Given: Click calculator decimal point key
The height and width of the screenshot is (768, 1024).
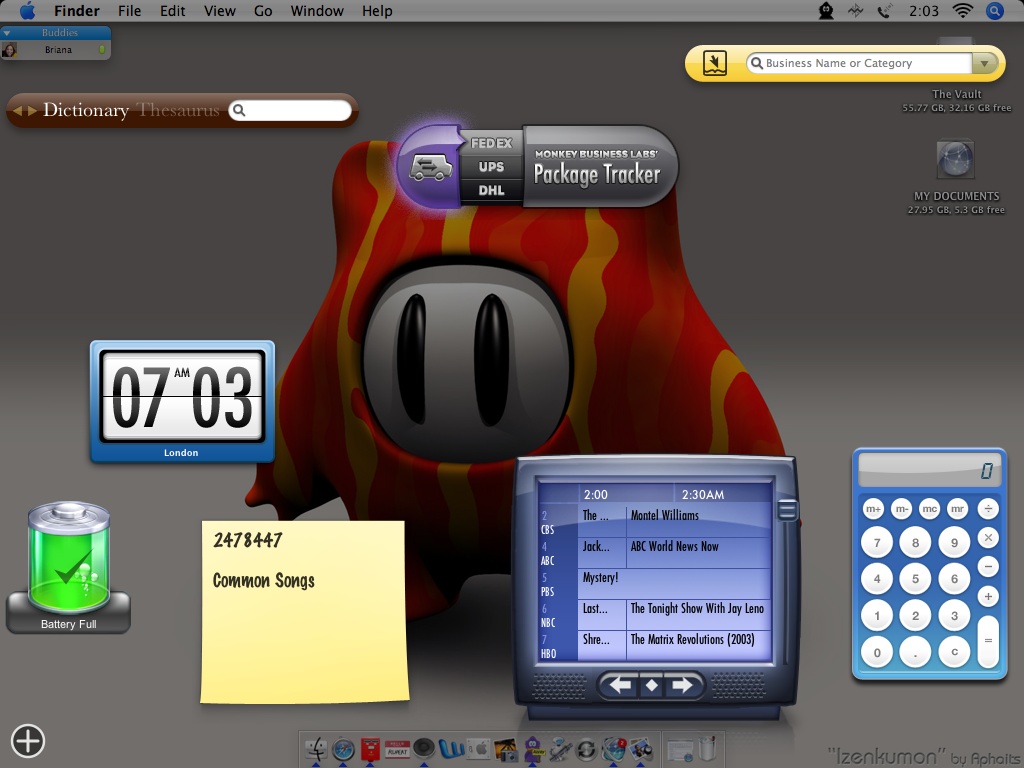Looking at the screenshot, I should [x=916, y=652].
